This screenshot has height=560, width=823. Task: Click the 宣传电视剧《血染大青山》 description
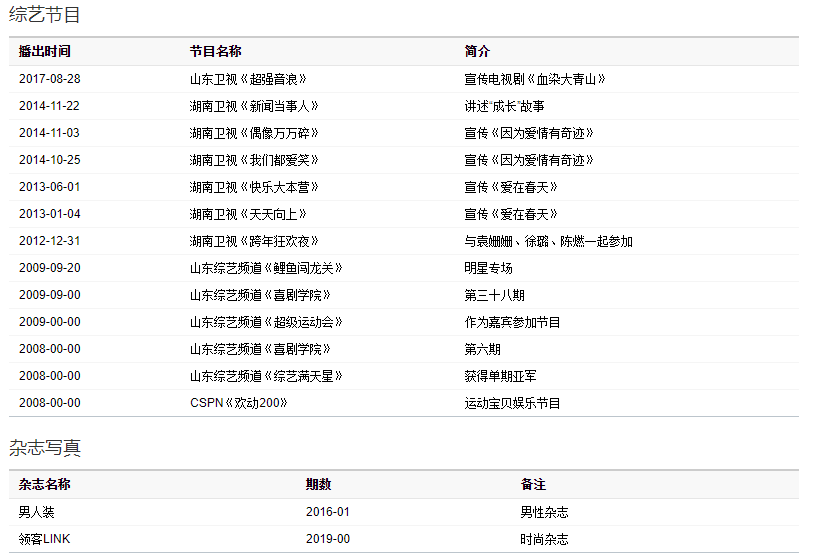535,79
